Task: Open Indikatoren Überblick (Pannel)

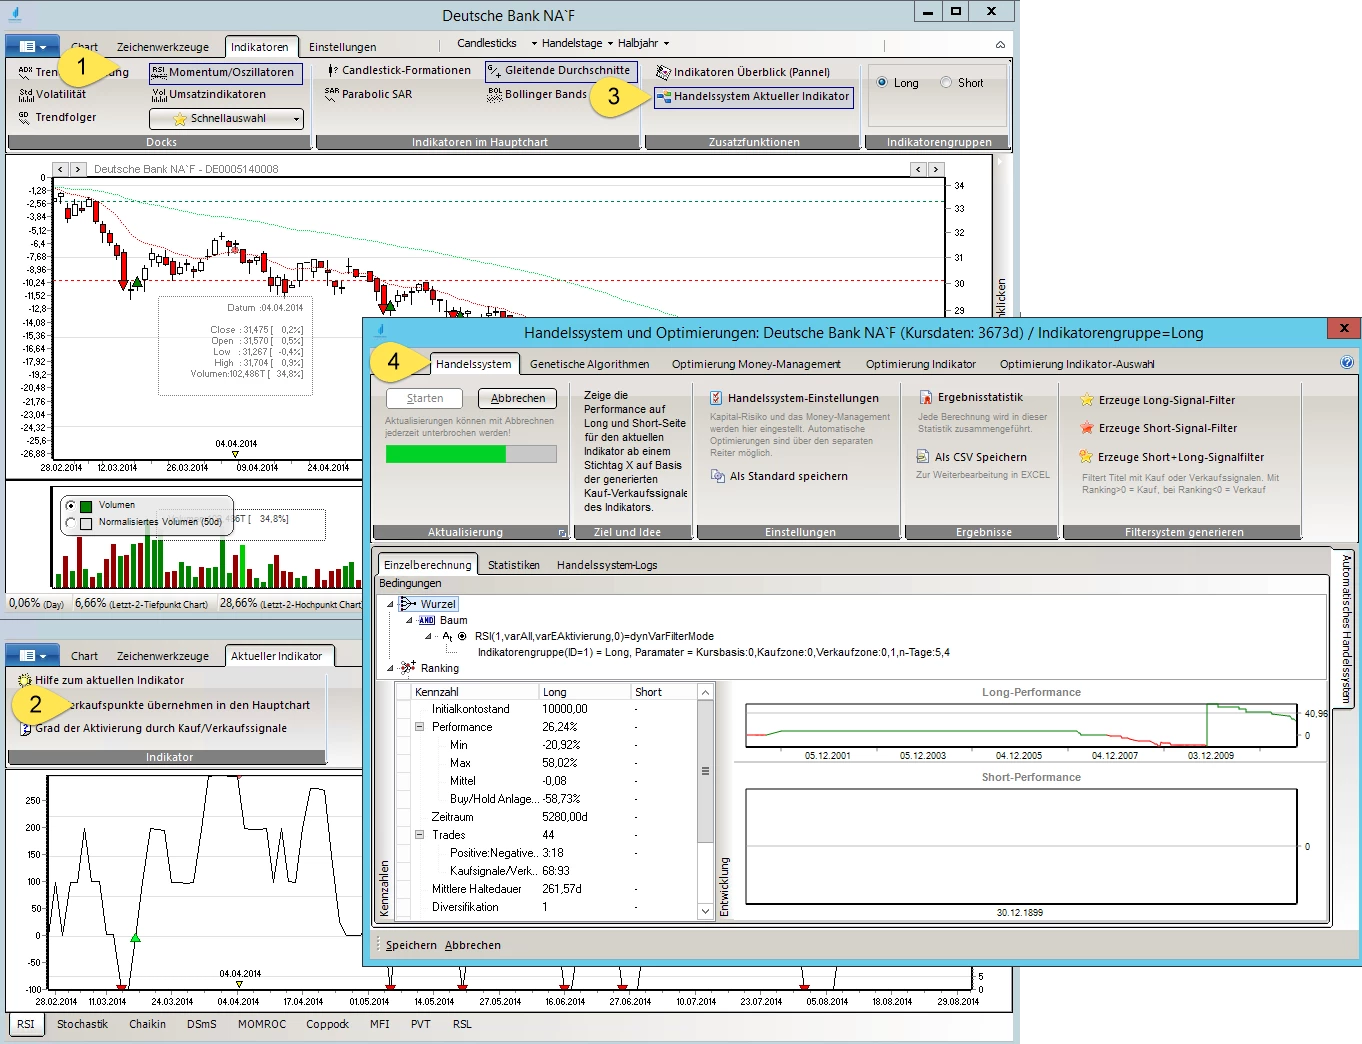Action: point(743,72)
